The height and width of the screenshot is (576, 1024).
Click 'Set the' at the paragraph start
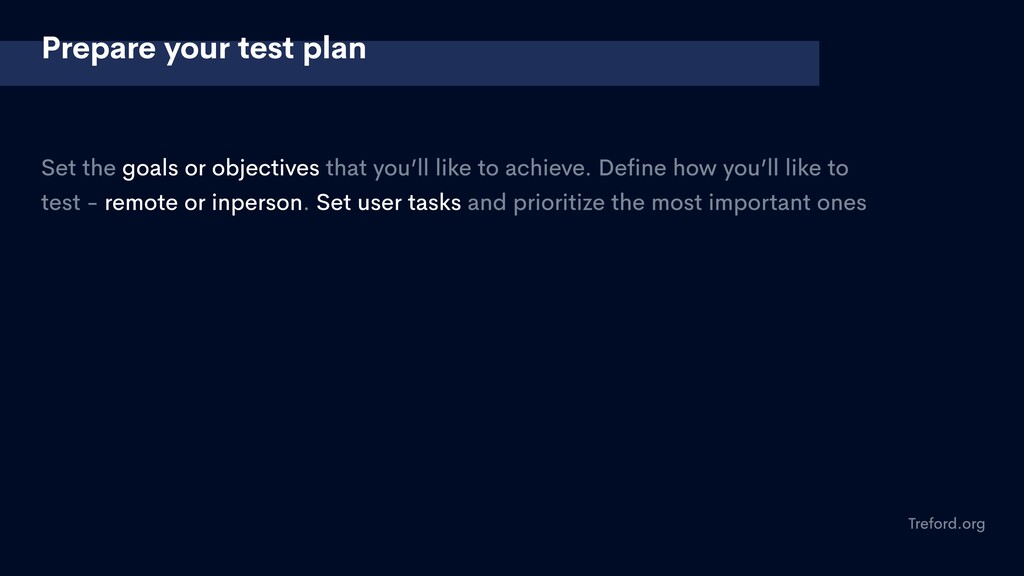78,168
